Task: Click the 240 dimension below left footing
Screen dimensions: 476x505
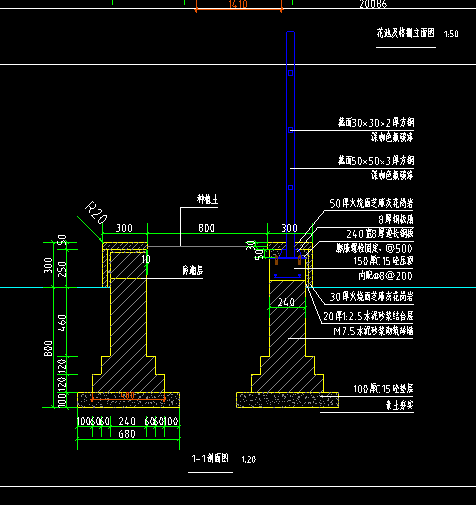Action: 127,421
